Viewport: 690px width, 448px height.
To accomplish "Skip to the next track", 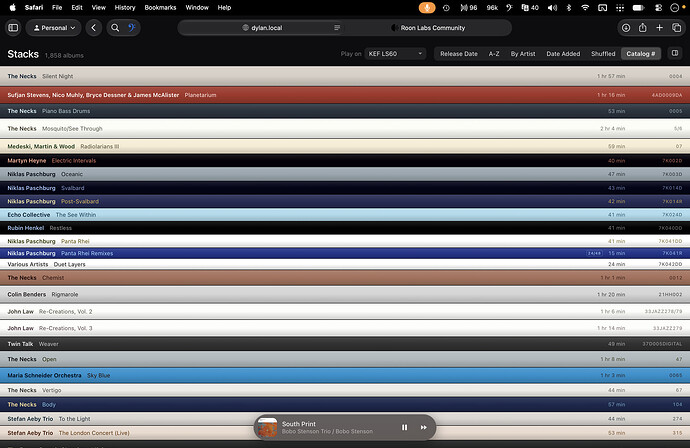I will click(x=423, y=427).
